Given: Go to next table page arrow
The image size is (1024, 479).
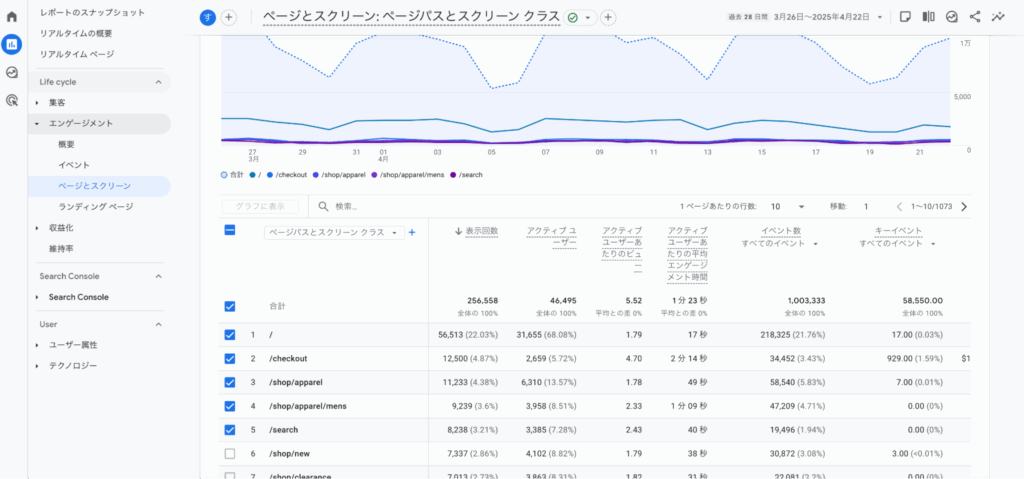Looking at the screenshot, I should (964, 206).
